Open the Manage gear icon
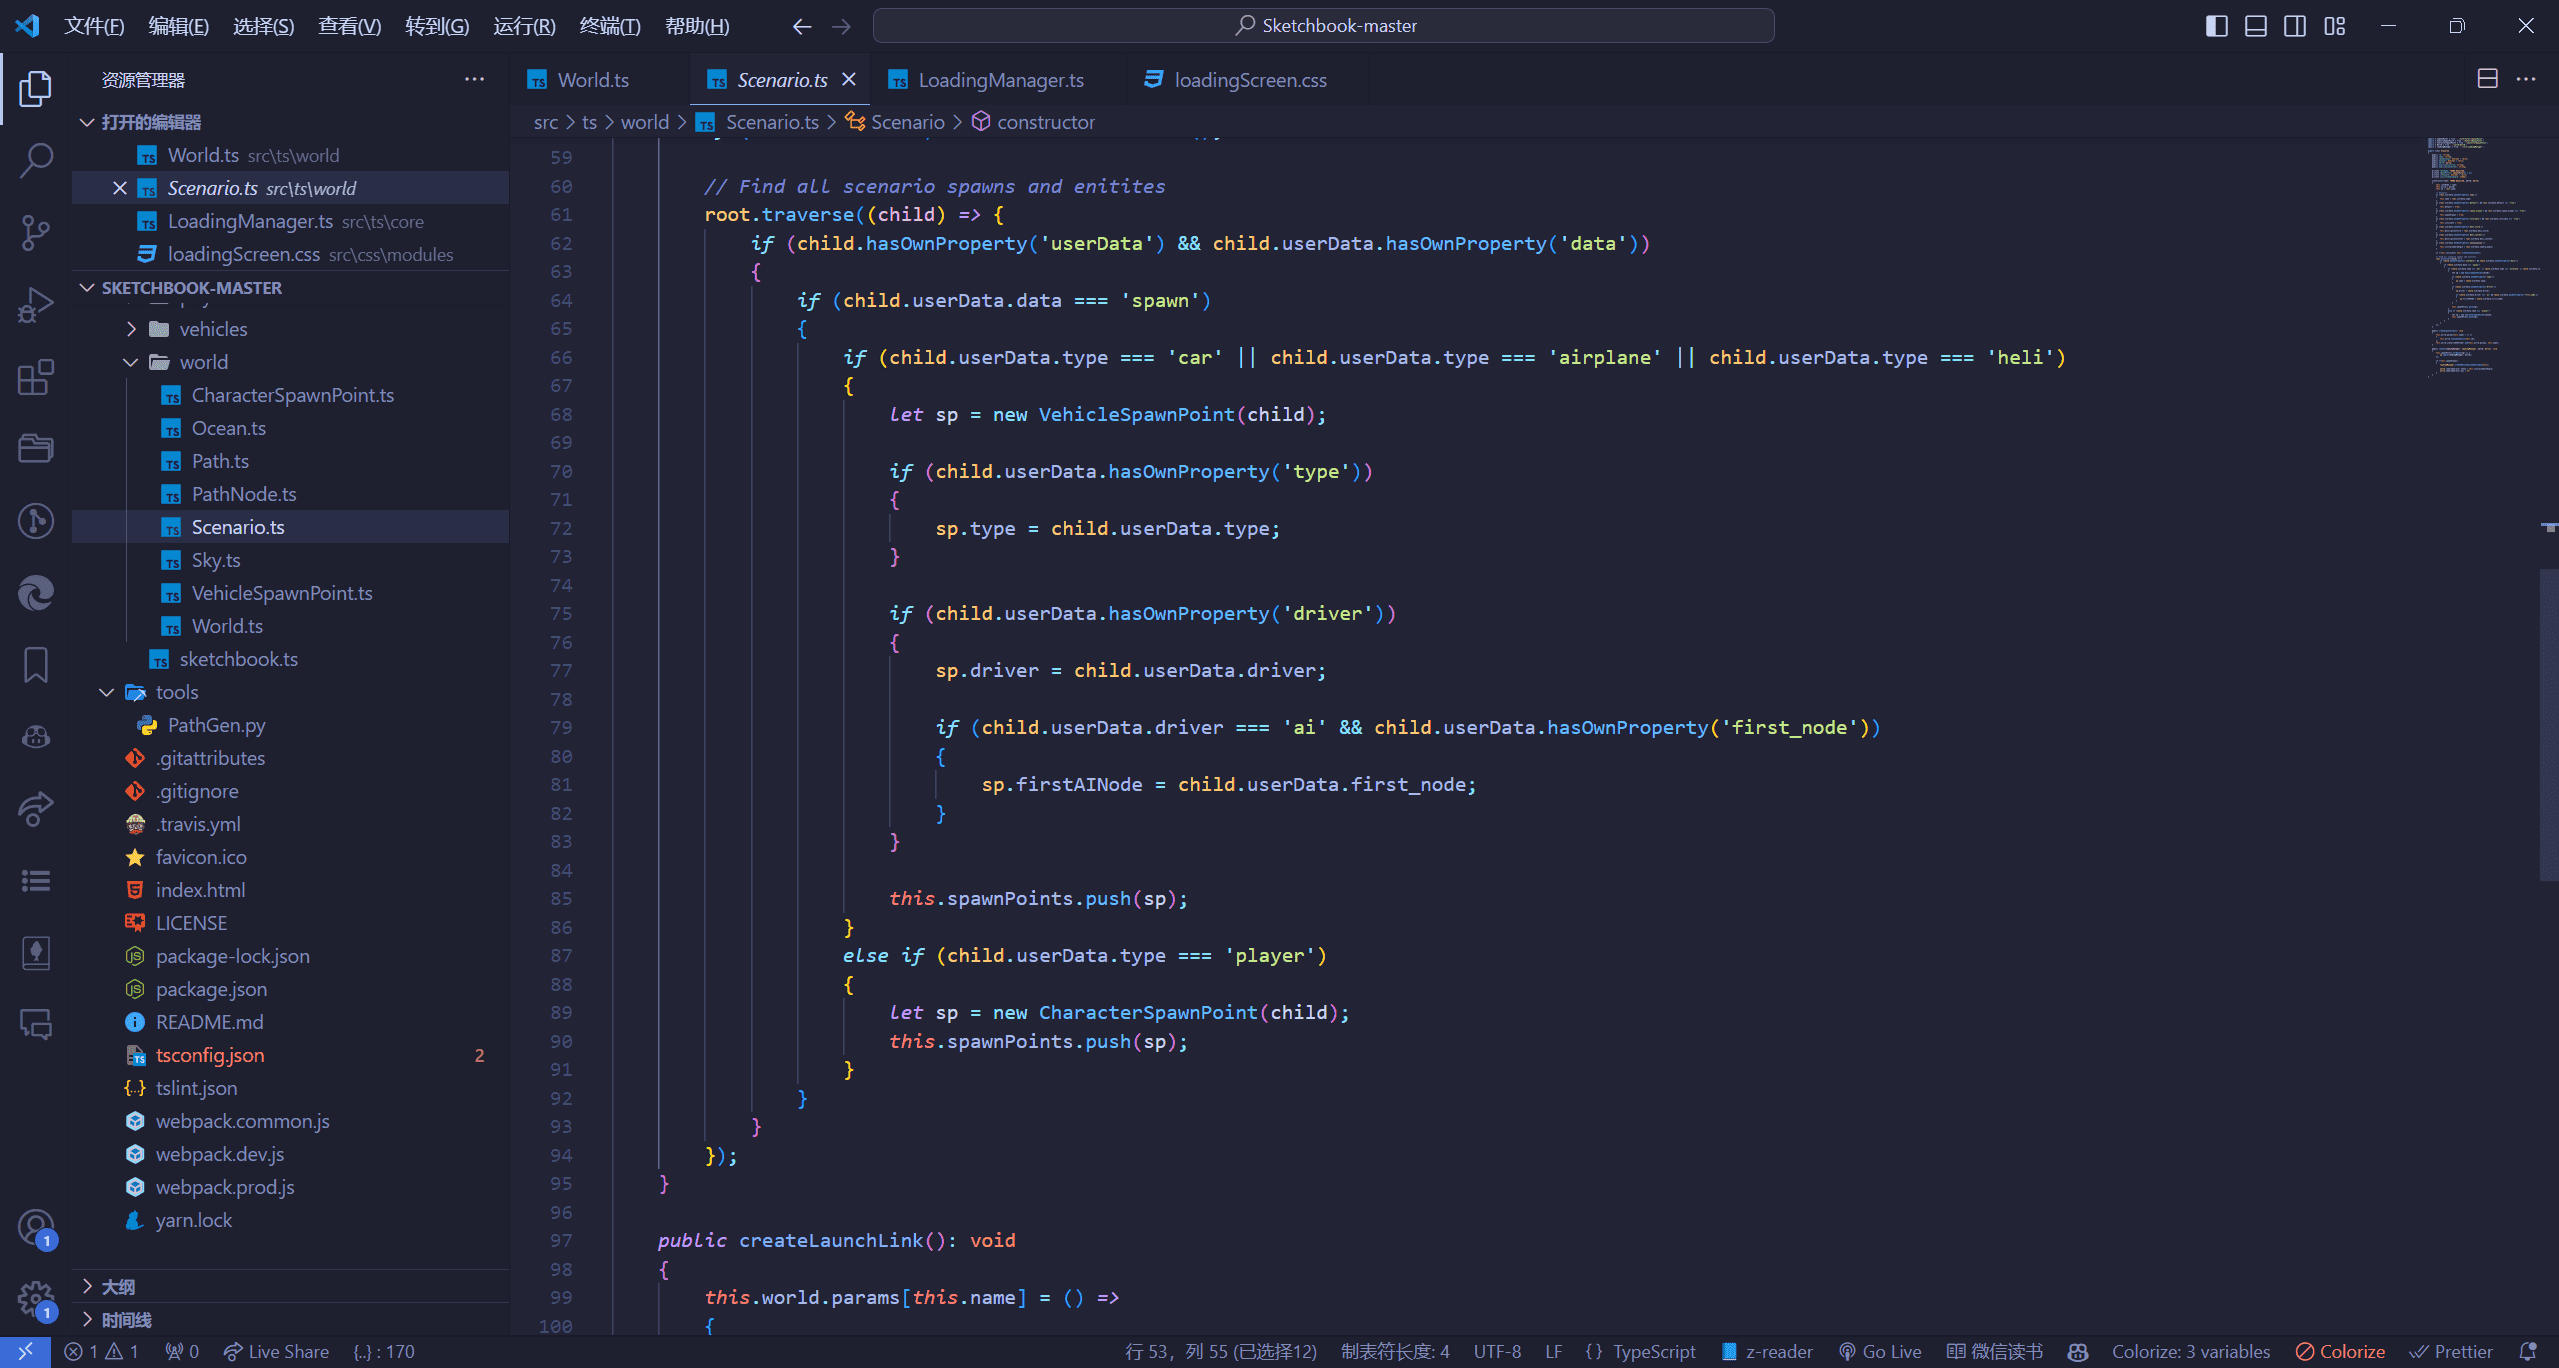The image size is (2559, 1368). (x=35, y=1300)
